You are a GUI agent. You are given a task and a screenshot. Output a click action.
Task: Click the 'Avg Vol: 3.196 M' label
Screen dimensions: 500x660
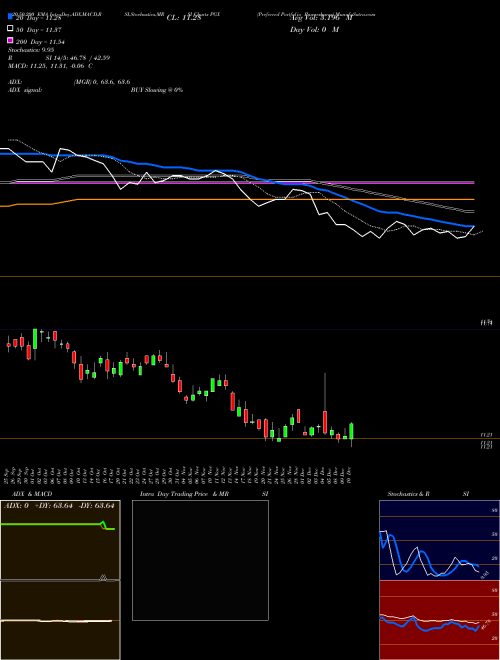click(x=321, y=18)
